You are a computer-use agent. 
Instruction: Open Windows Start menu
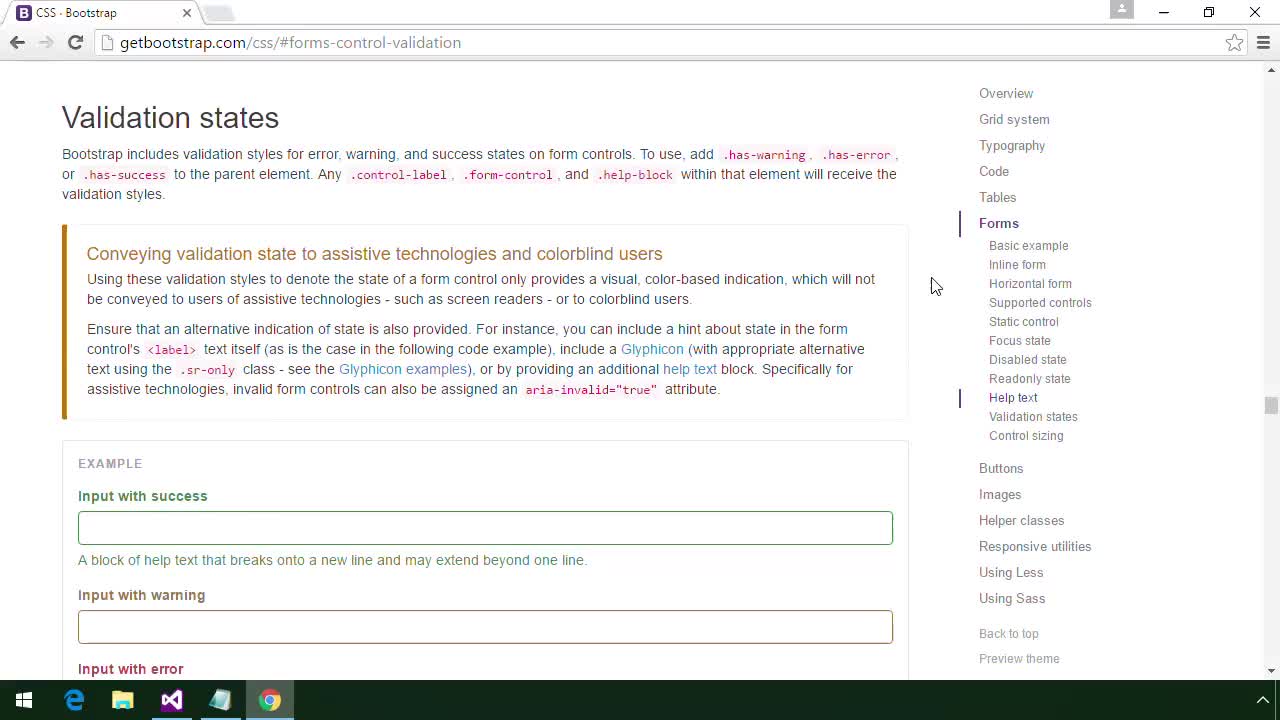pos(24,700)
